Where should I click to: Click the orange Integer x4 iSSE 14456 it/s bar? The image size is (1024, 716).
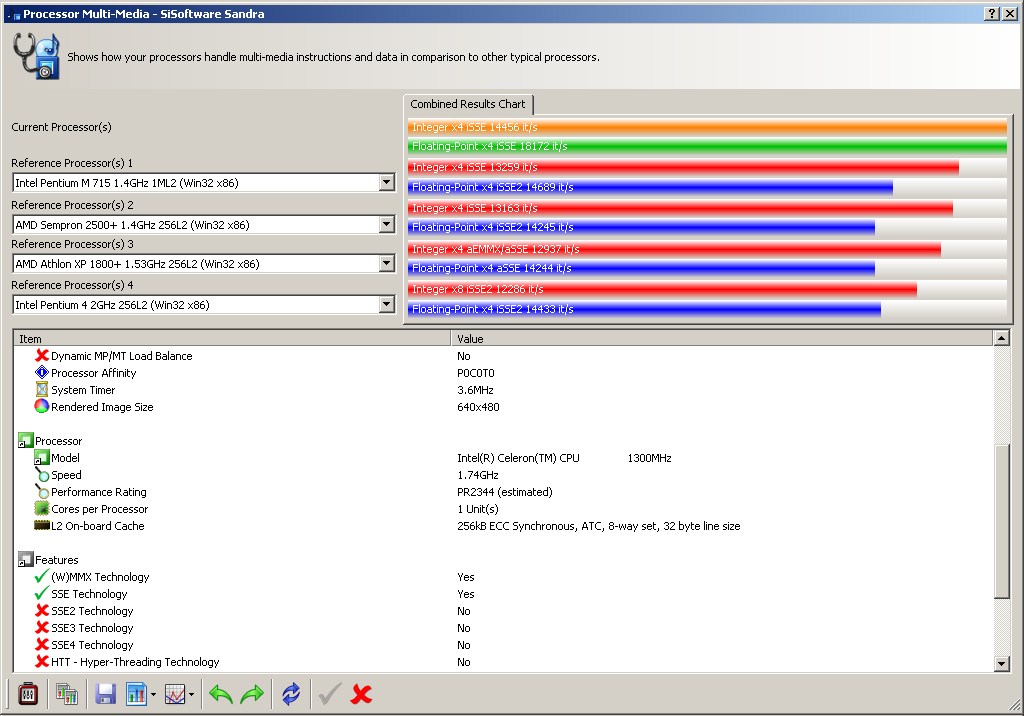click(707, 127)
